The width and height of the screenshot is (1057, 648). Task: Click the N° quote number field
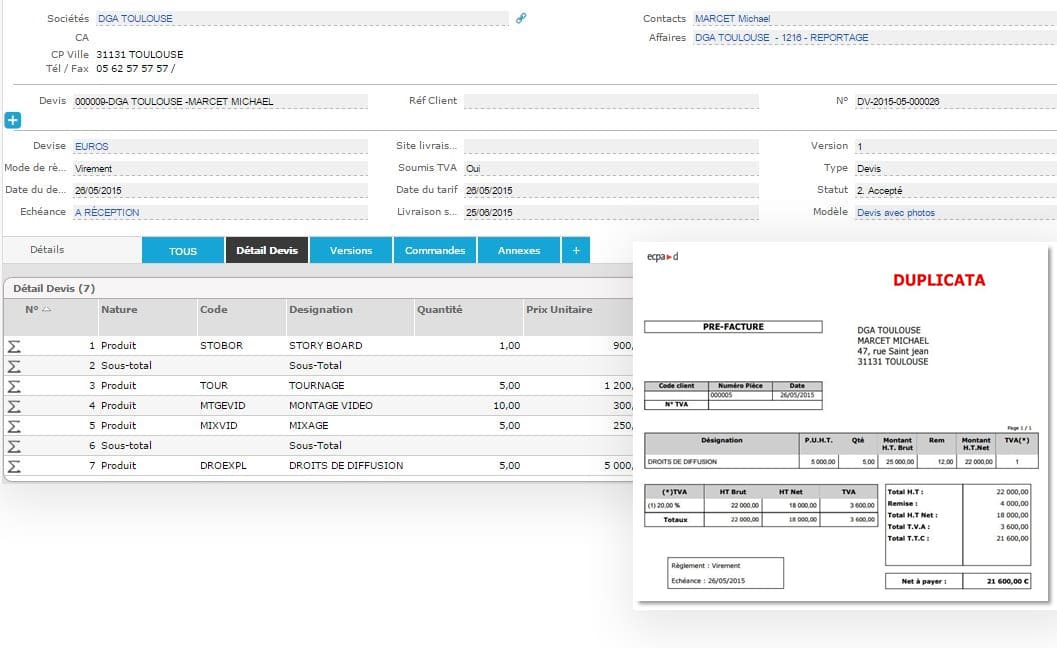[956, 101]
